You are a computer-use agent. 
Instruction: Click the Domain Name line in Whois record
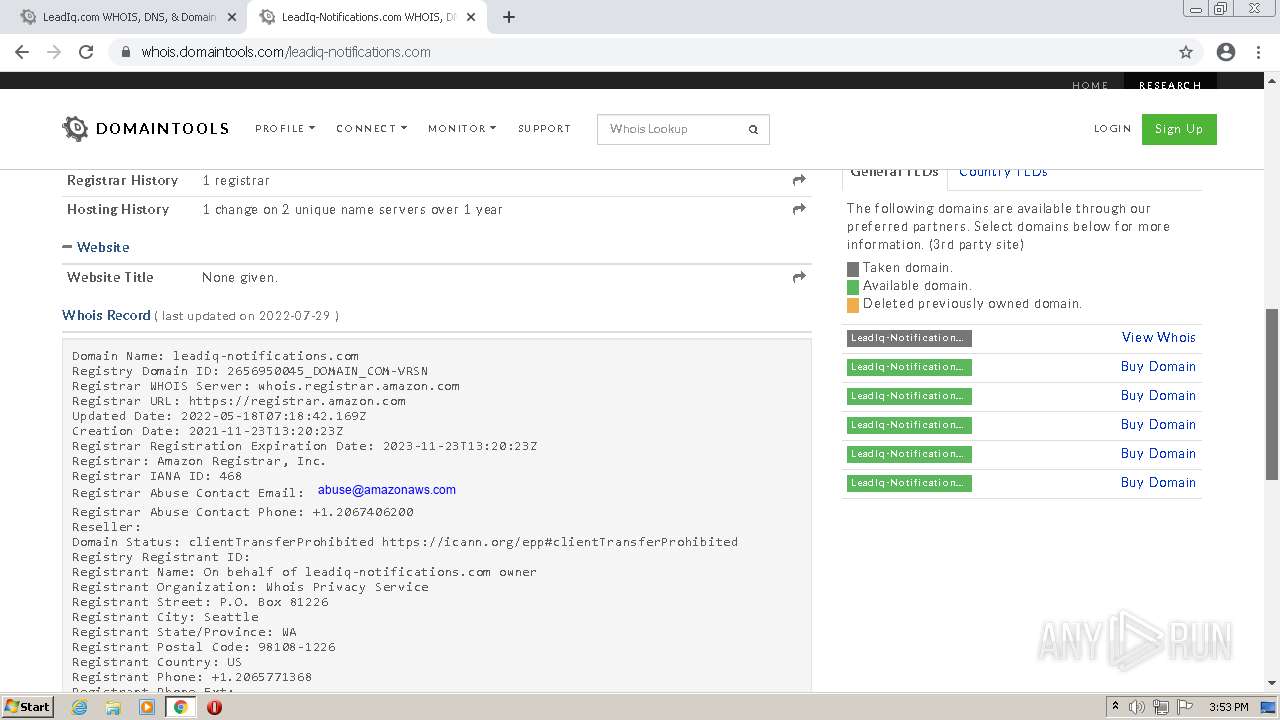tap(215, 356)
